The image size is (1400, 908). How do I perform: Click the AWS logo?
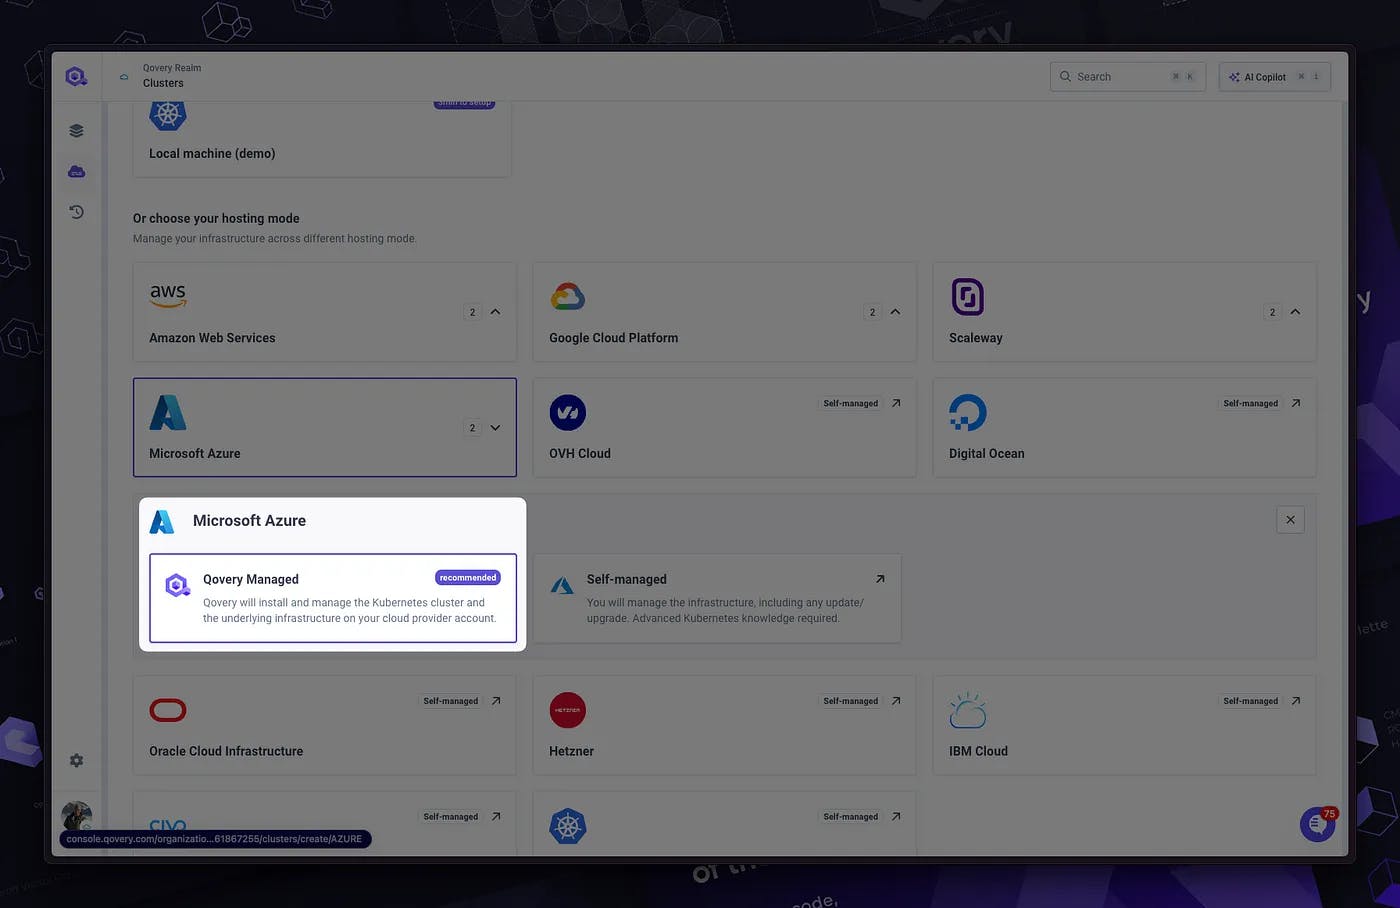coord(168,295)
